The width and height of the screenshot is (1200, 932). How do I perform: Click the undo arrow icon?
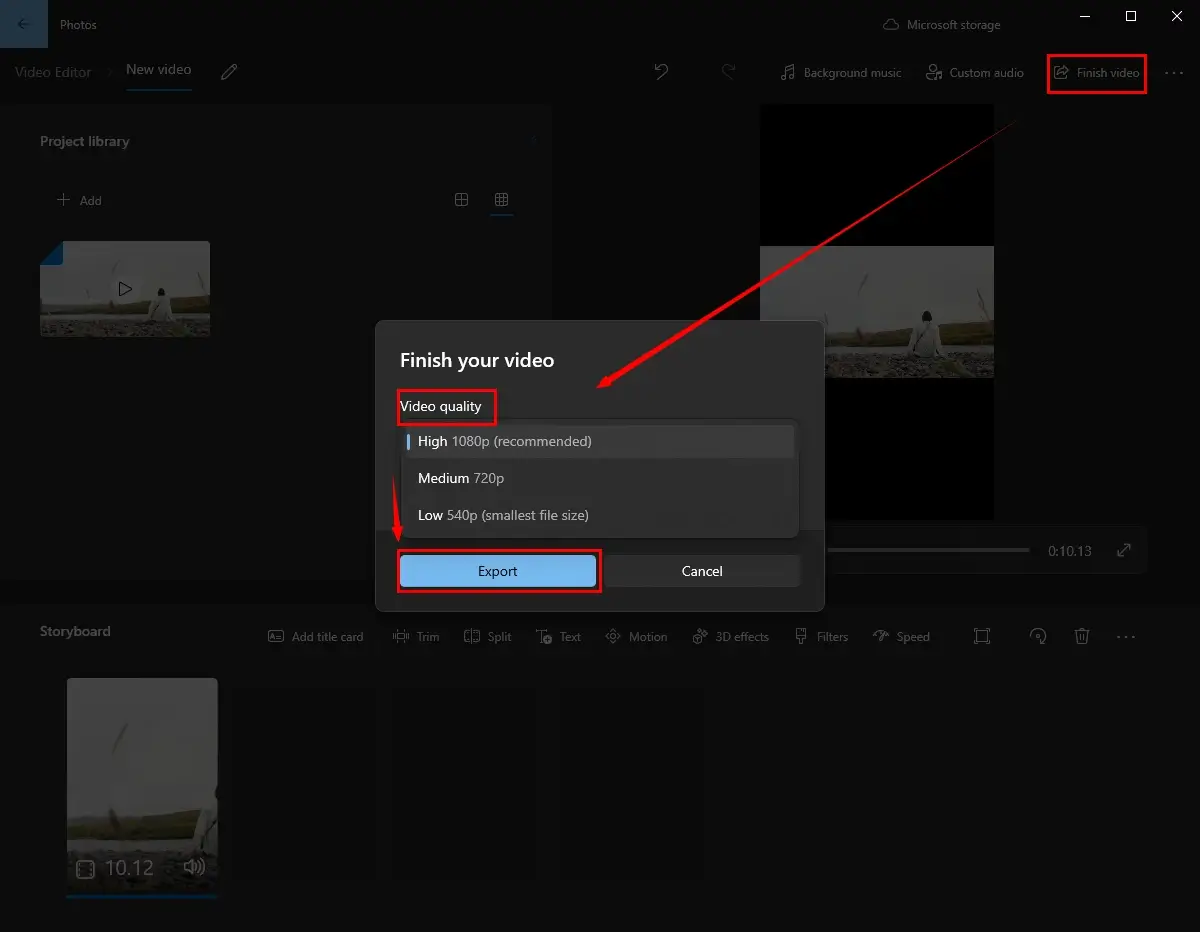tap(661, 72)
